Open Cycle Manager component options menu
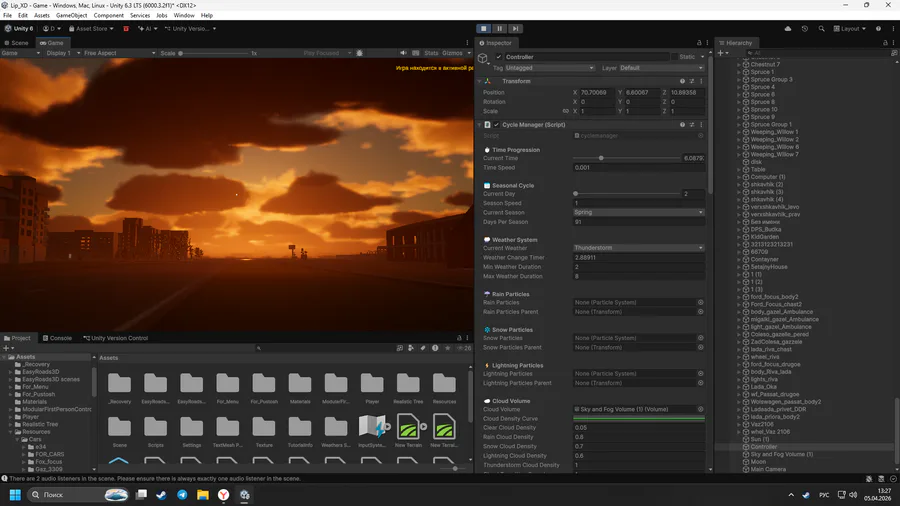This screenshot has height=506, width=900. coord(700,125)
